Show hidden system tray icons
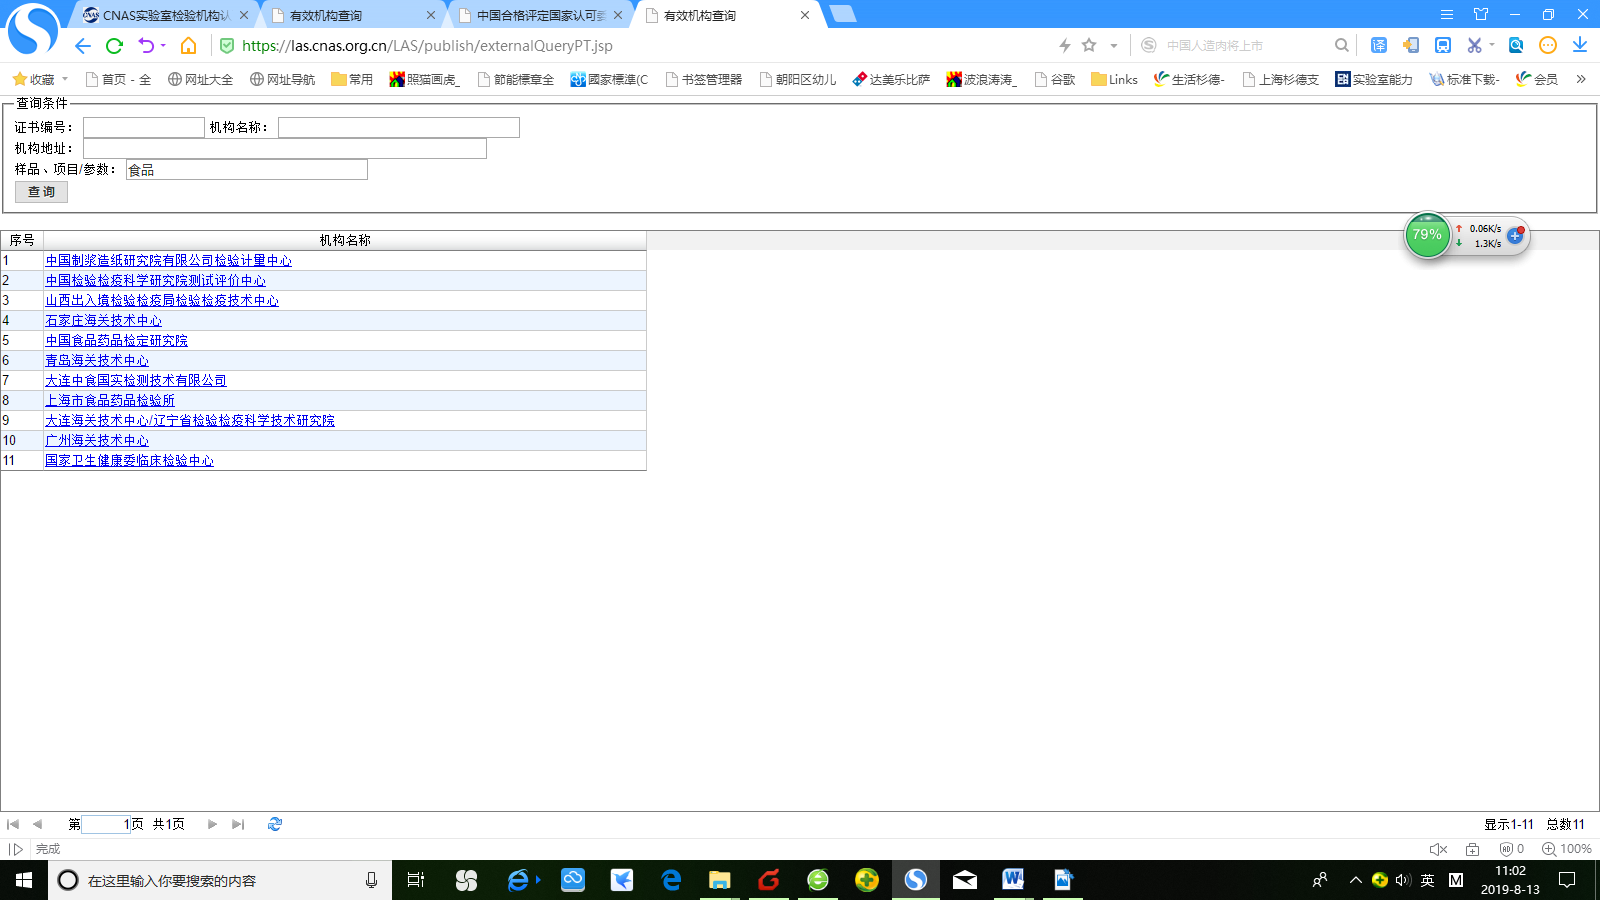 1356,880
